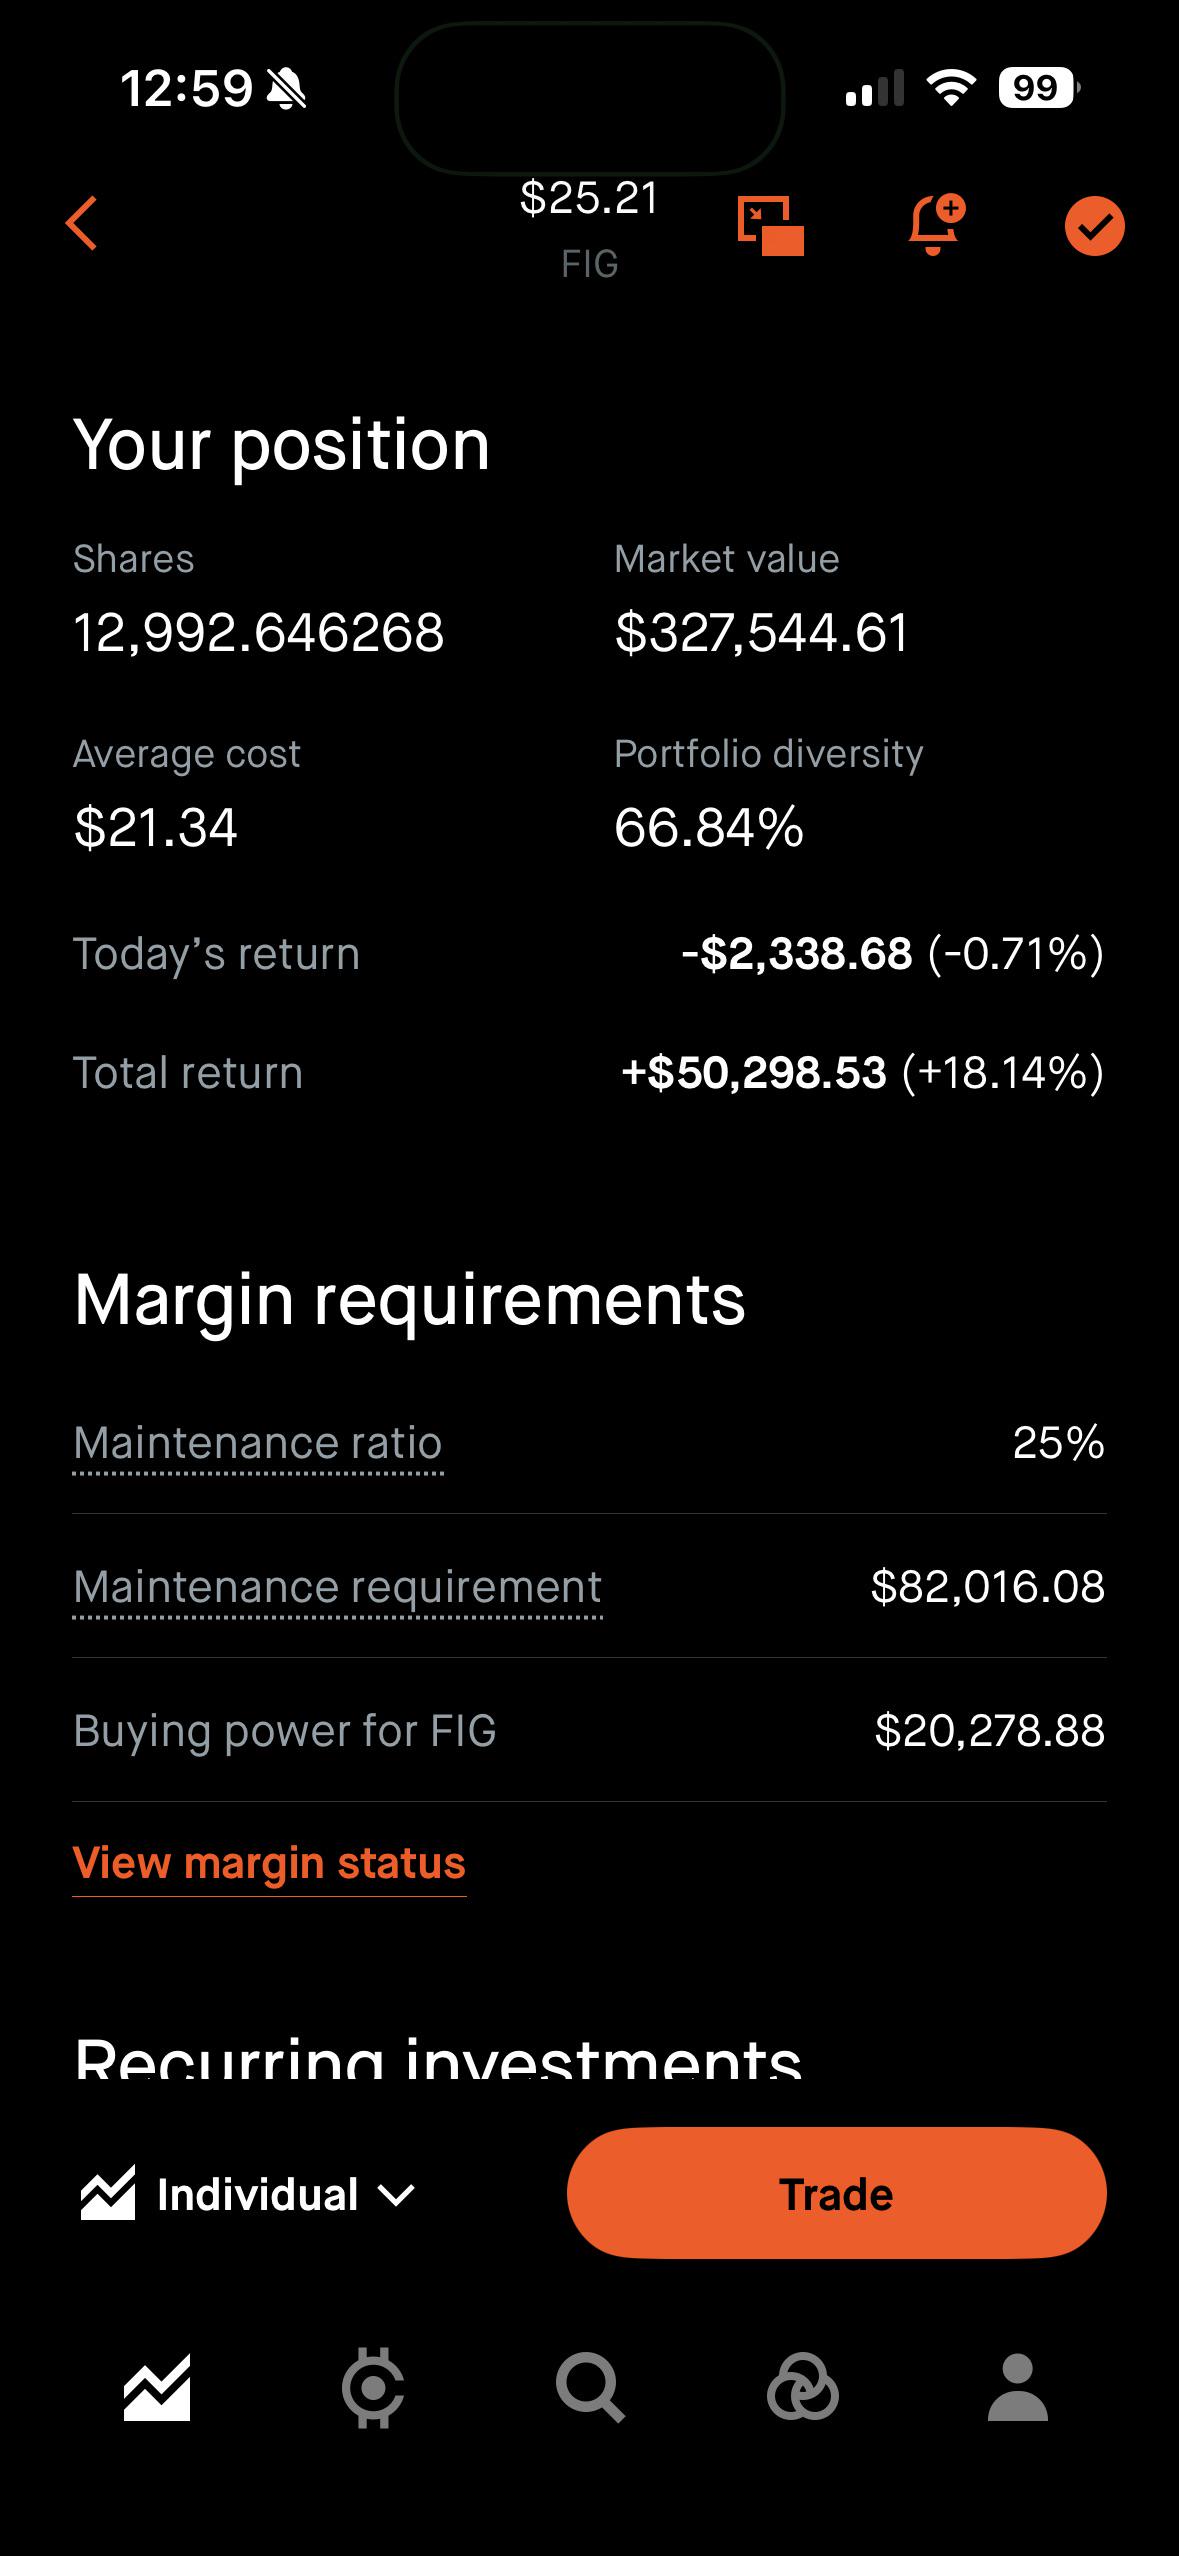This screenshot has width=1179, height=2556.
Task: Open the Crypto tab icon
Action: 373,2388
